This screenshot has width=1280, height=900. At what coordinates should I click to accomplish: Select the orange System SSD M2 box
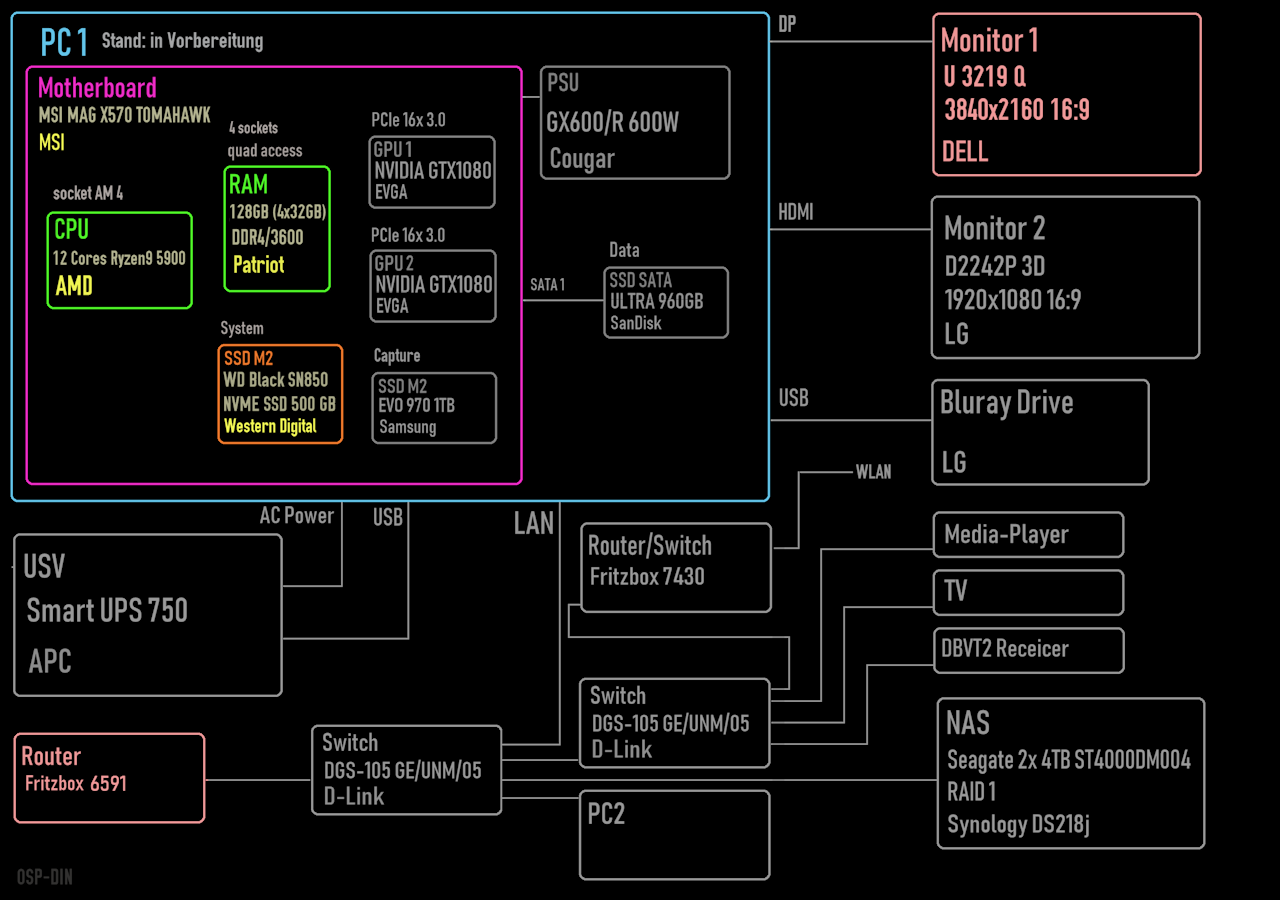280,394
